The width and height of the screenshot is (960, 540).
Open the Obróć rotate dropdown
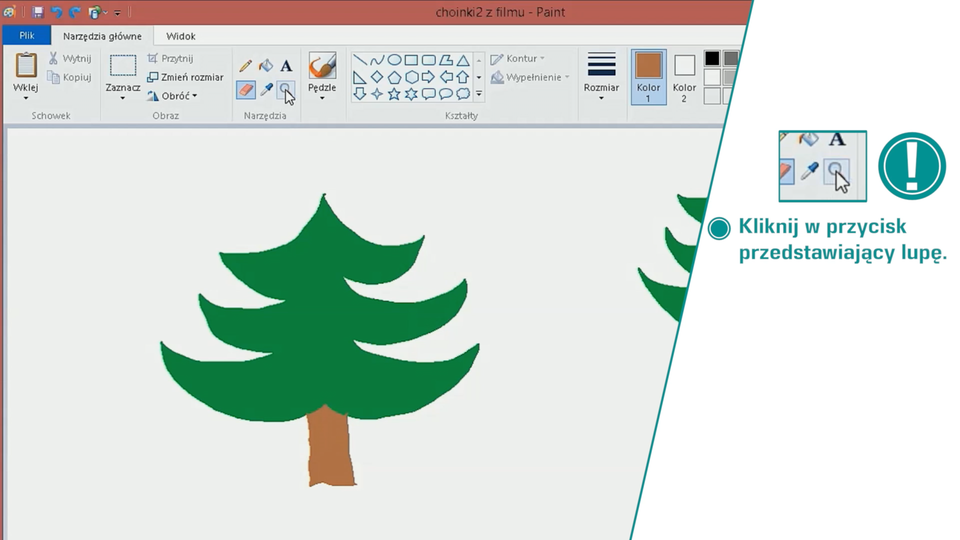(172, 96)
